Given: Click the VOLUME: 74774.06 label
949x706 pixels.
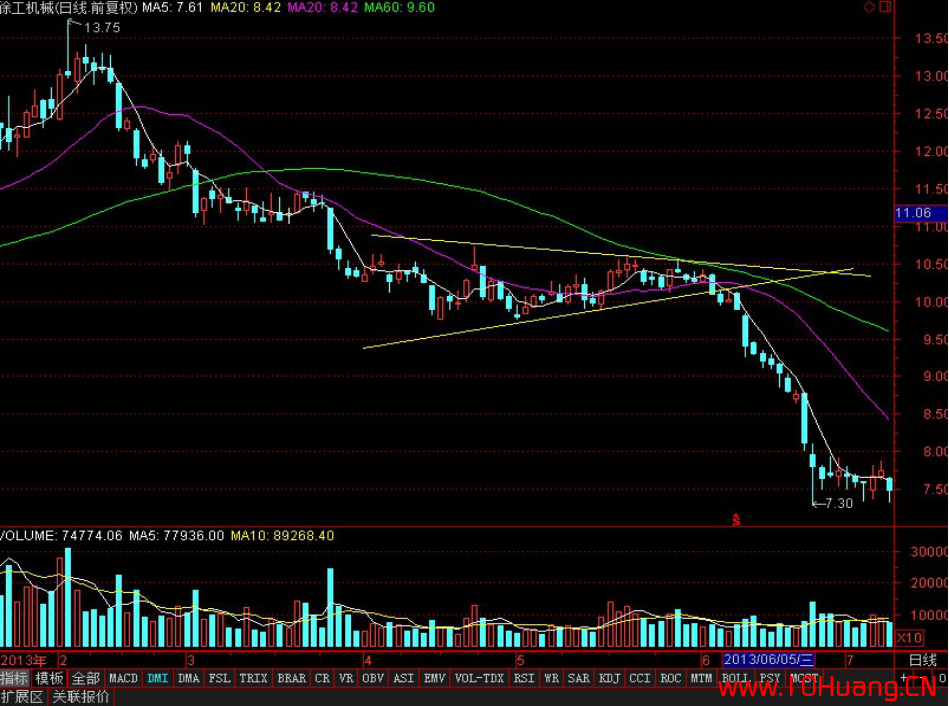Looking at the screenshot, I should pos(61,536).
